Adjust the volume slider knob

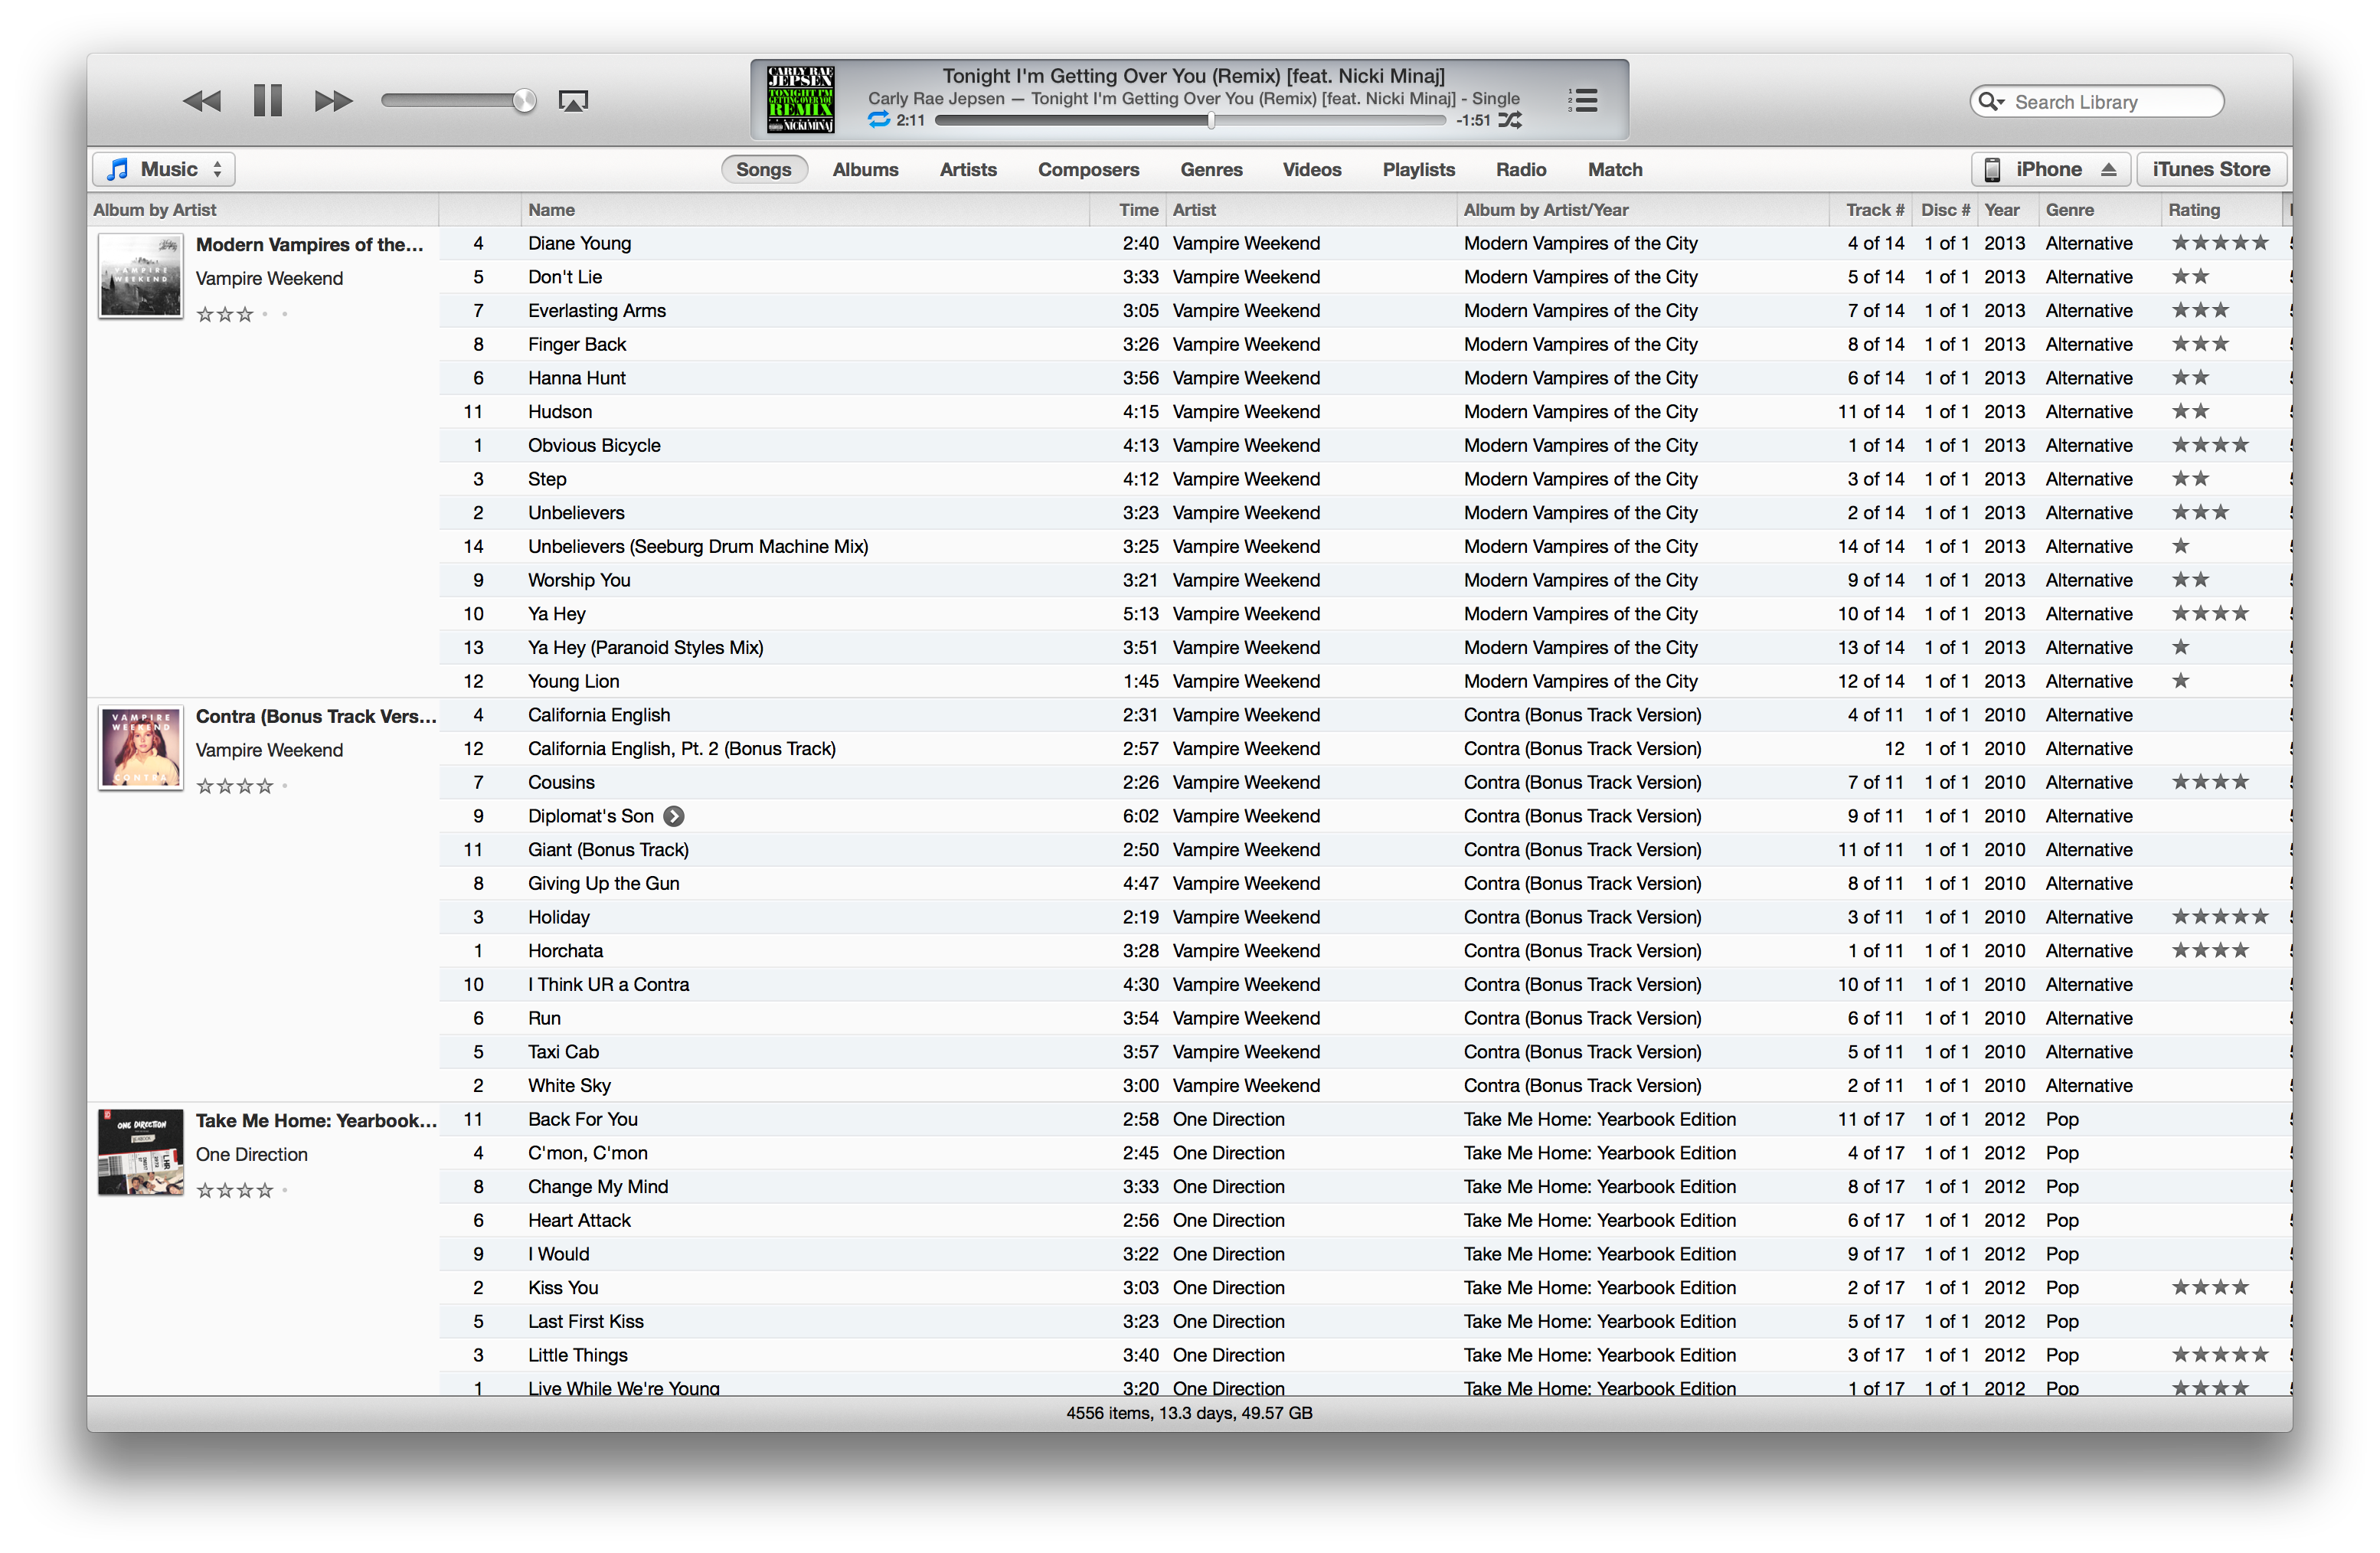coord(524,101)
